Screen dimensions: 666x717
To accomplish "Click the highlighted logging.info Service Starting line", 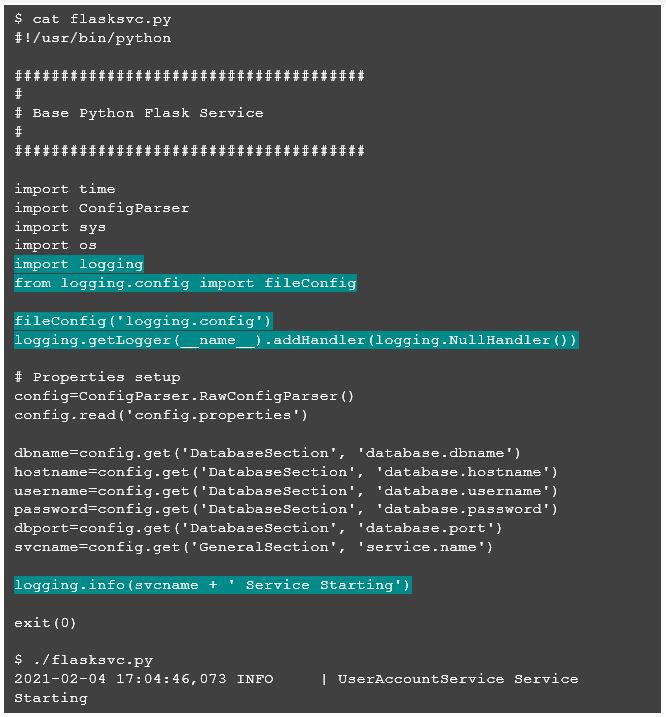I will [213, 585].
